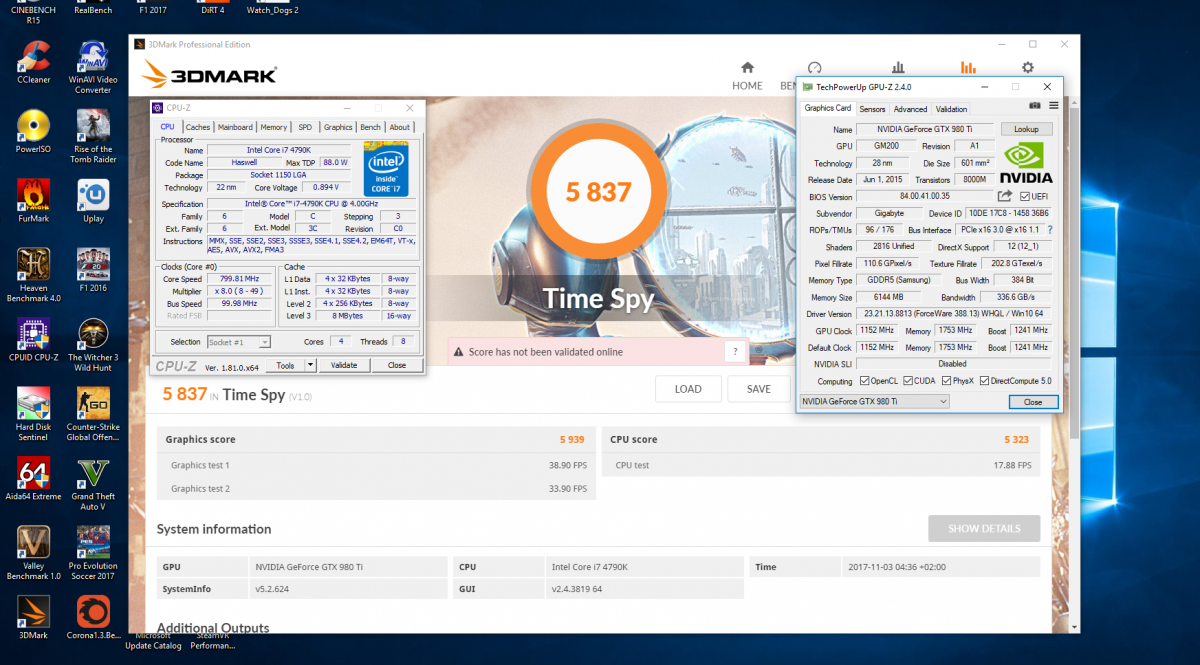Select the orange results chart icon in 3DMark
Image resolution: width=1200 pixels, height=665 pixels.
click(967, 68)
